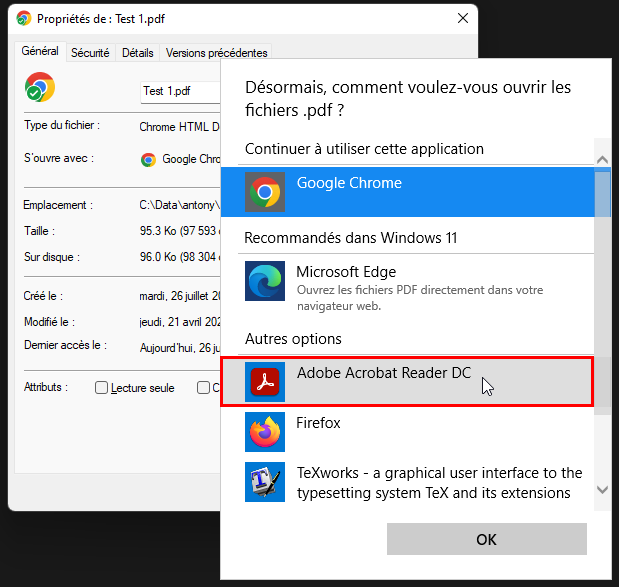Screen dimensions: 619x587
Task: Click the Test 1.pdf filename field
Action: (180, 91)
